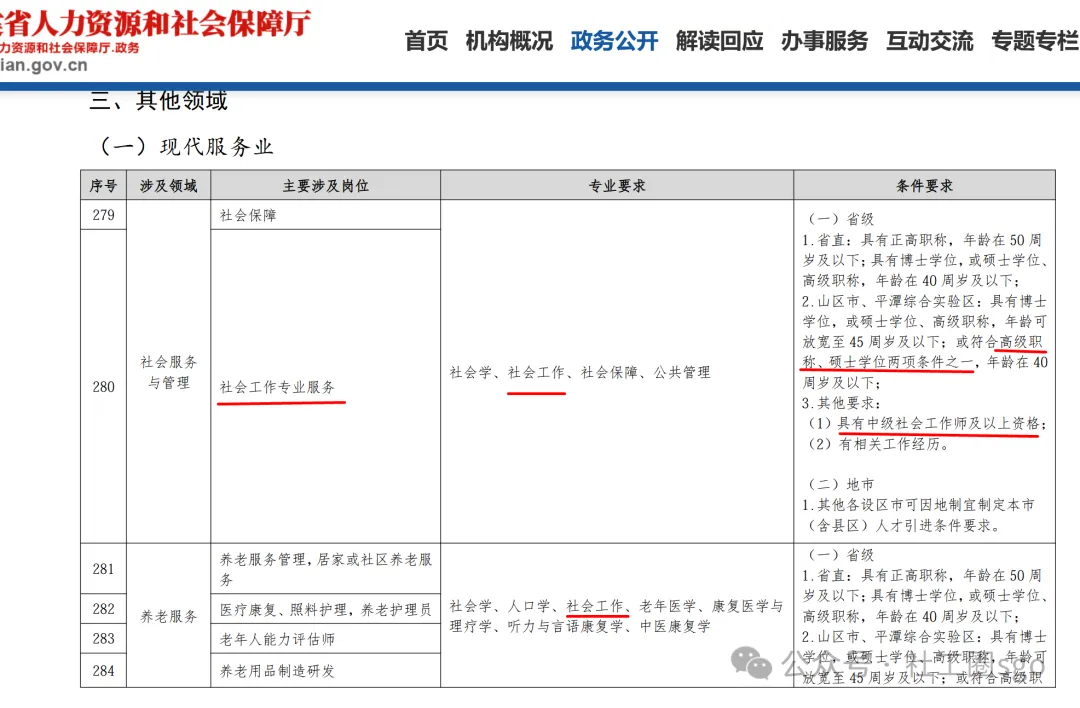Image resolution: width=1080 pixels, height=708 pixels.
Task: Click row number 279 cell
Action: coord(103,215)
